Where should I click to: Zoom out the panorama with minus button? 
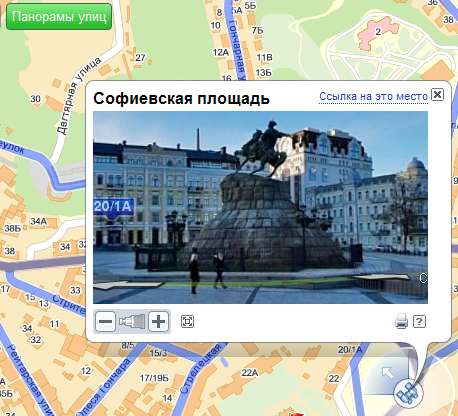point(105,321)
